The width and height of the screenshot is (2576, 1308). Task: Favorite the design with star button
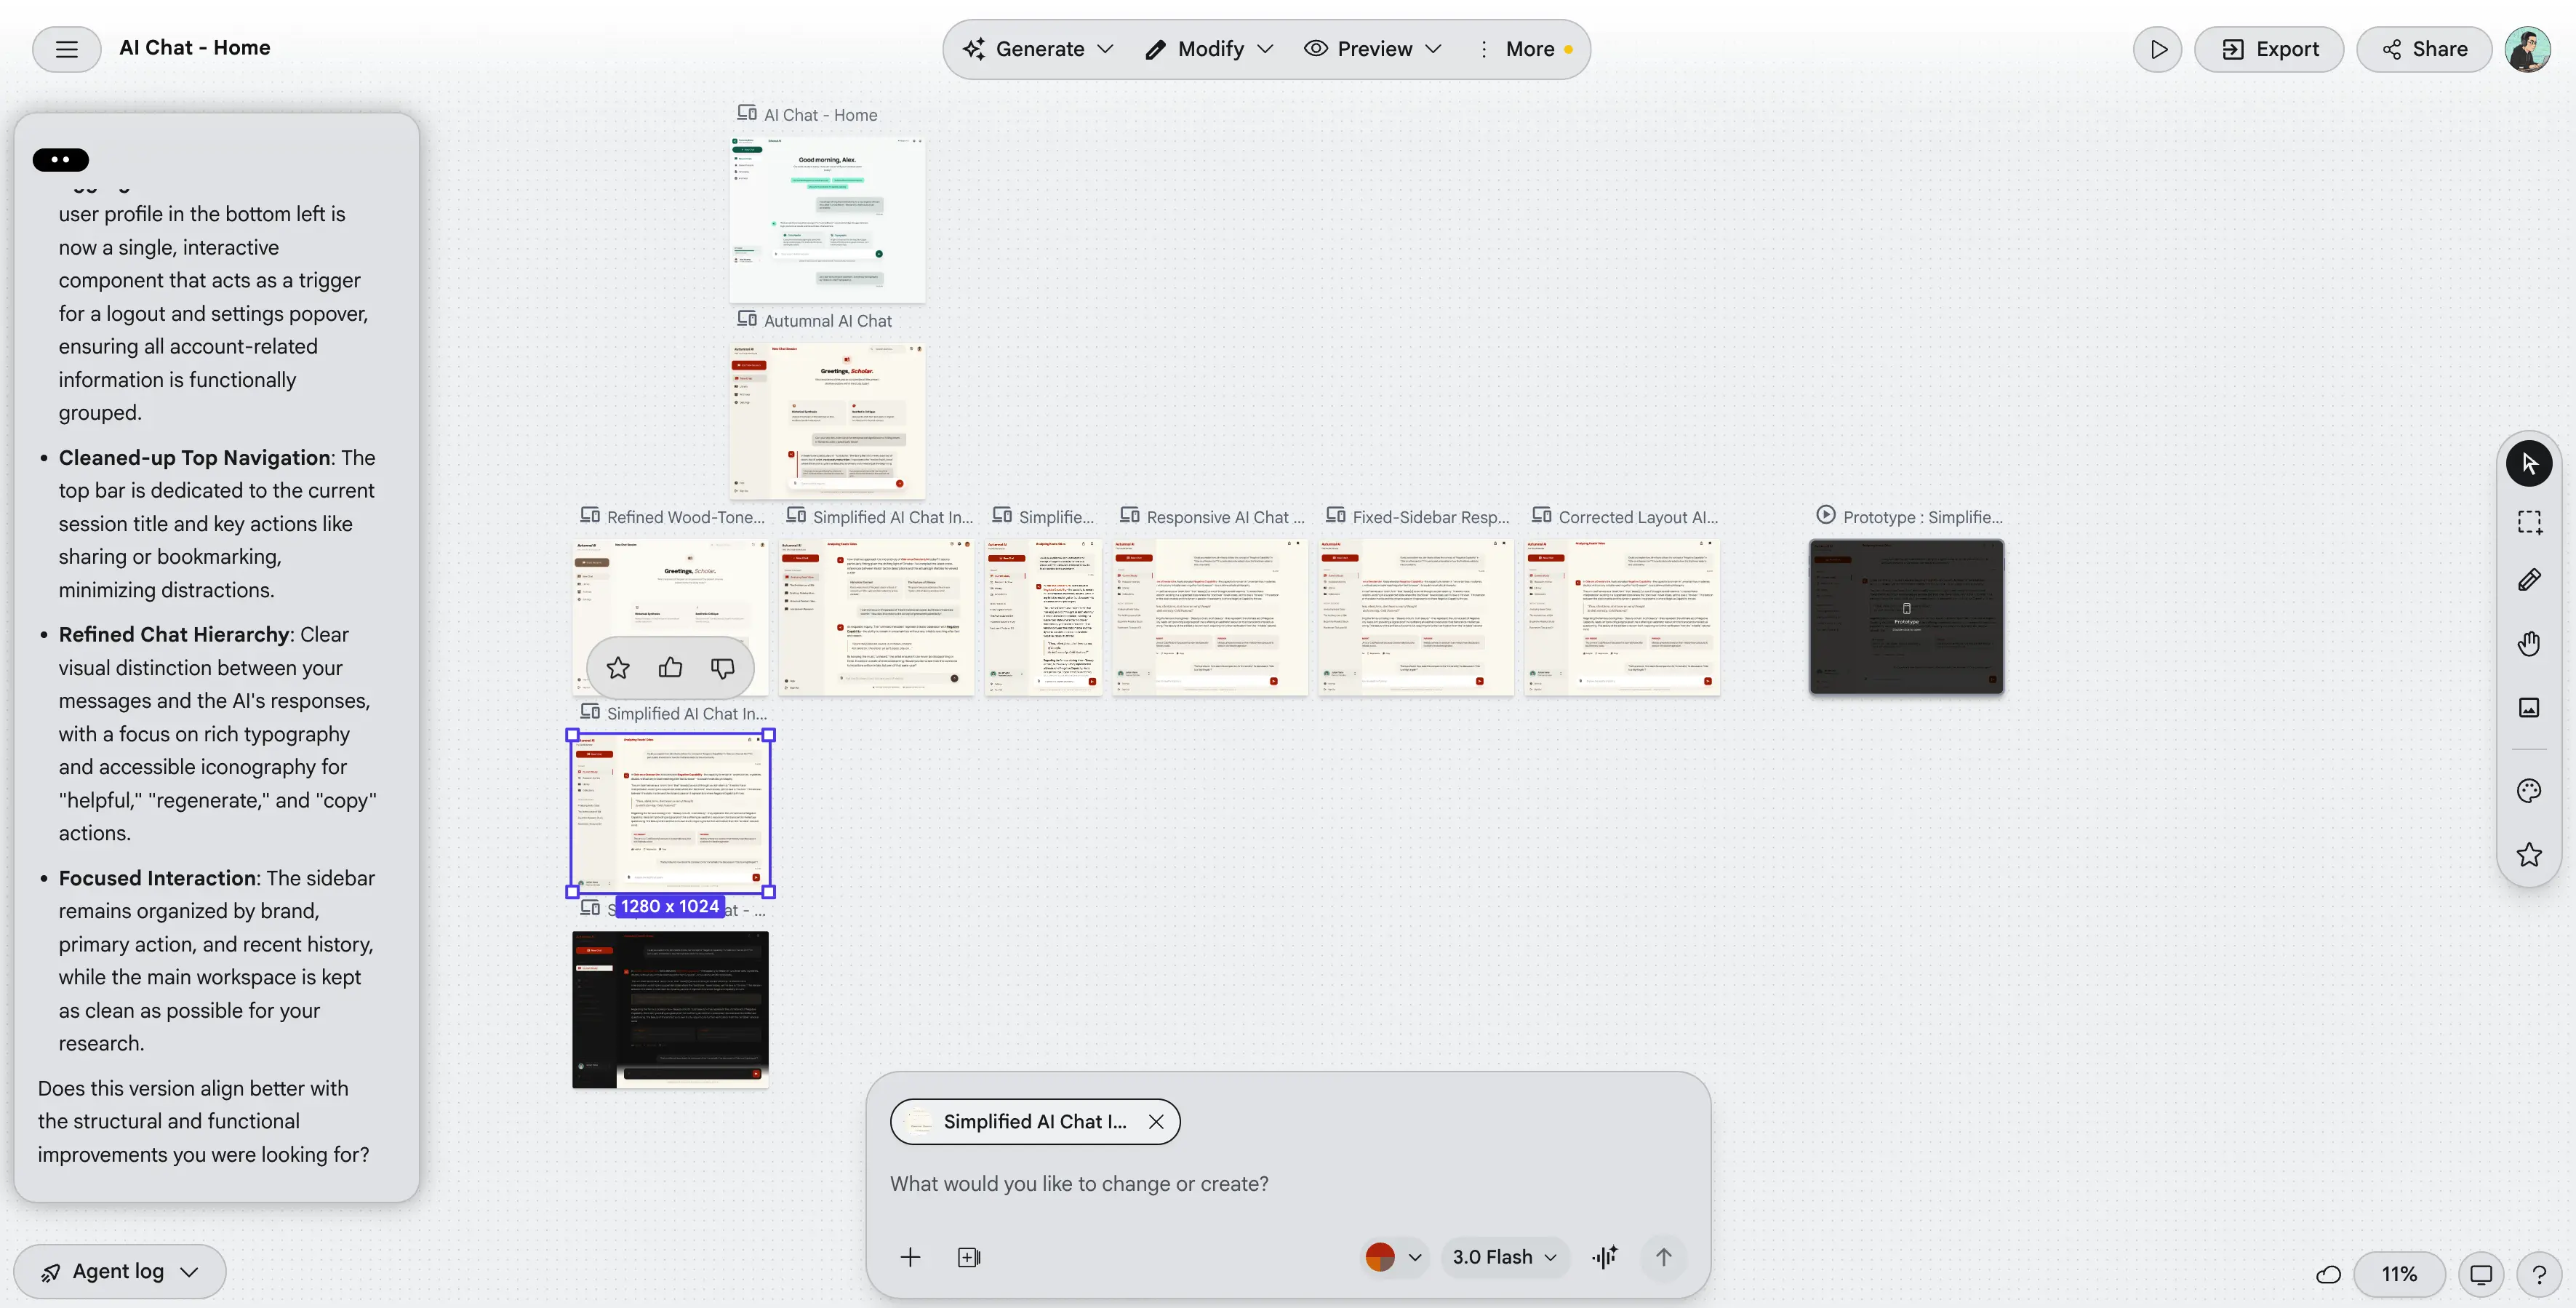[618, 668]
